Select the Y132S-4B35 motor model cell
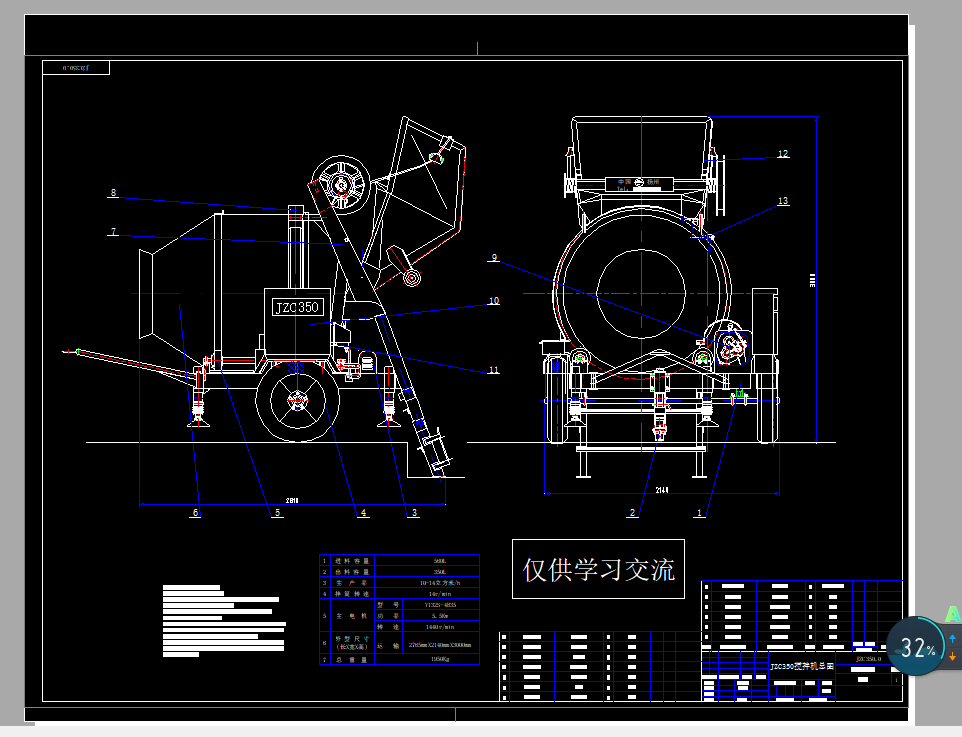Image resolution: width=962 pixels, height=737 pixels. [443, 605]
